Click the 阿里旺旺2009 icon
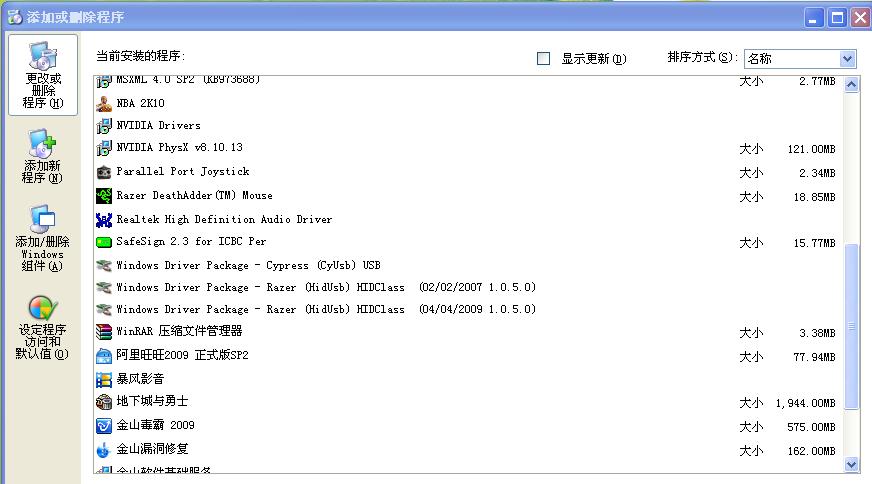Image resolution: width=872 pixels, height=484 pixels. click(103, 356)
